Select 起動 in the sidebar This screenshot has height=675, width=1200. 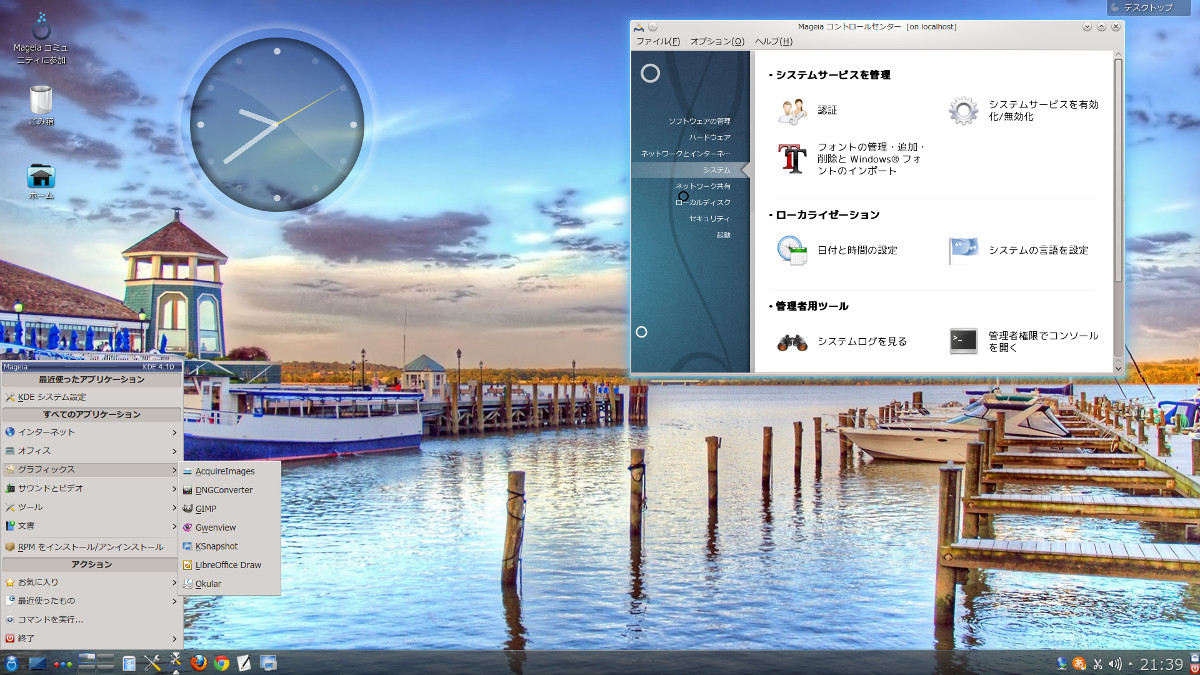(723, 235)
